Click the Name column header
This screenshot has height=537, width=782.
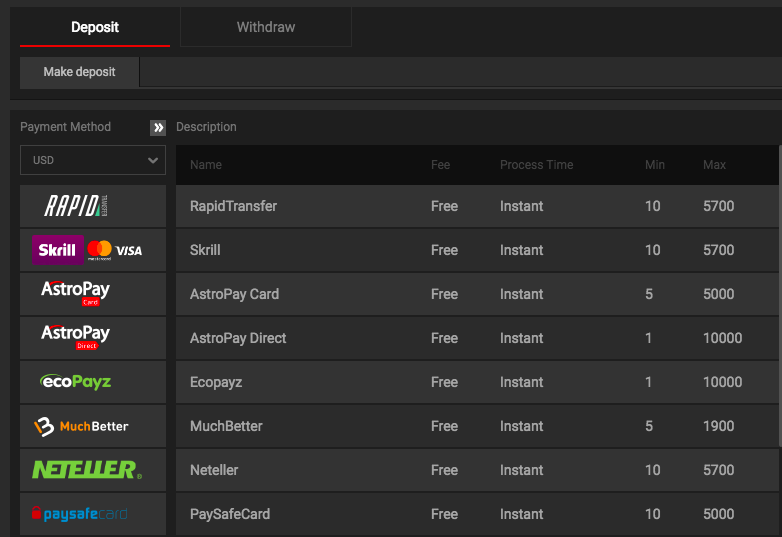(205, 165)
